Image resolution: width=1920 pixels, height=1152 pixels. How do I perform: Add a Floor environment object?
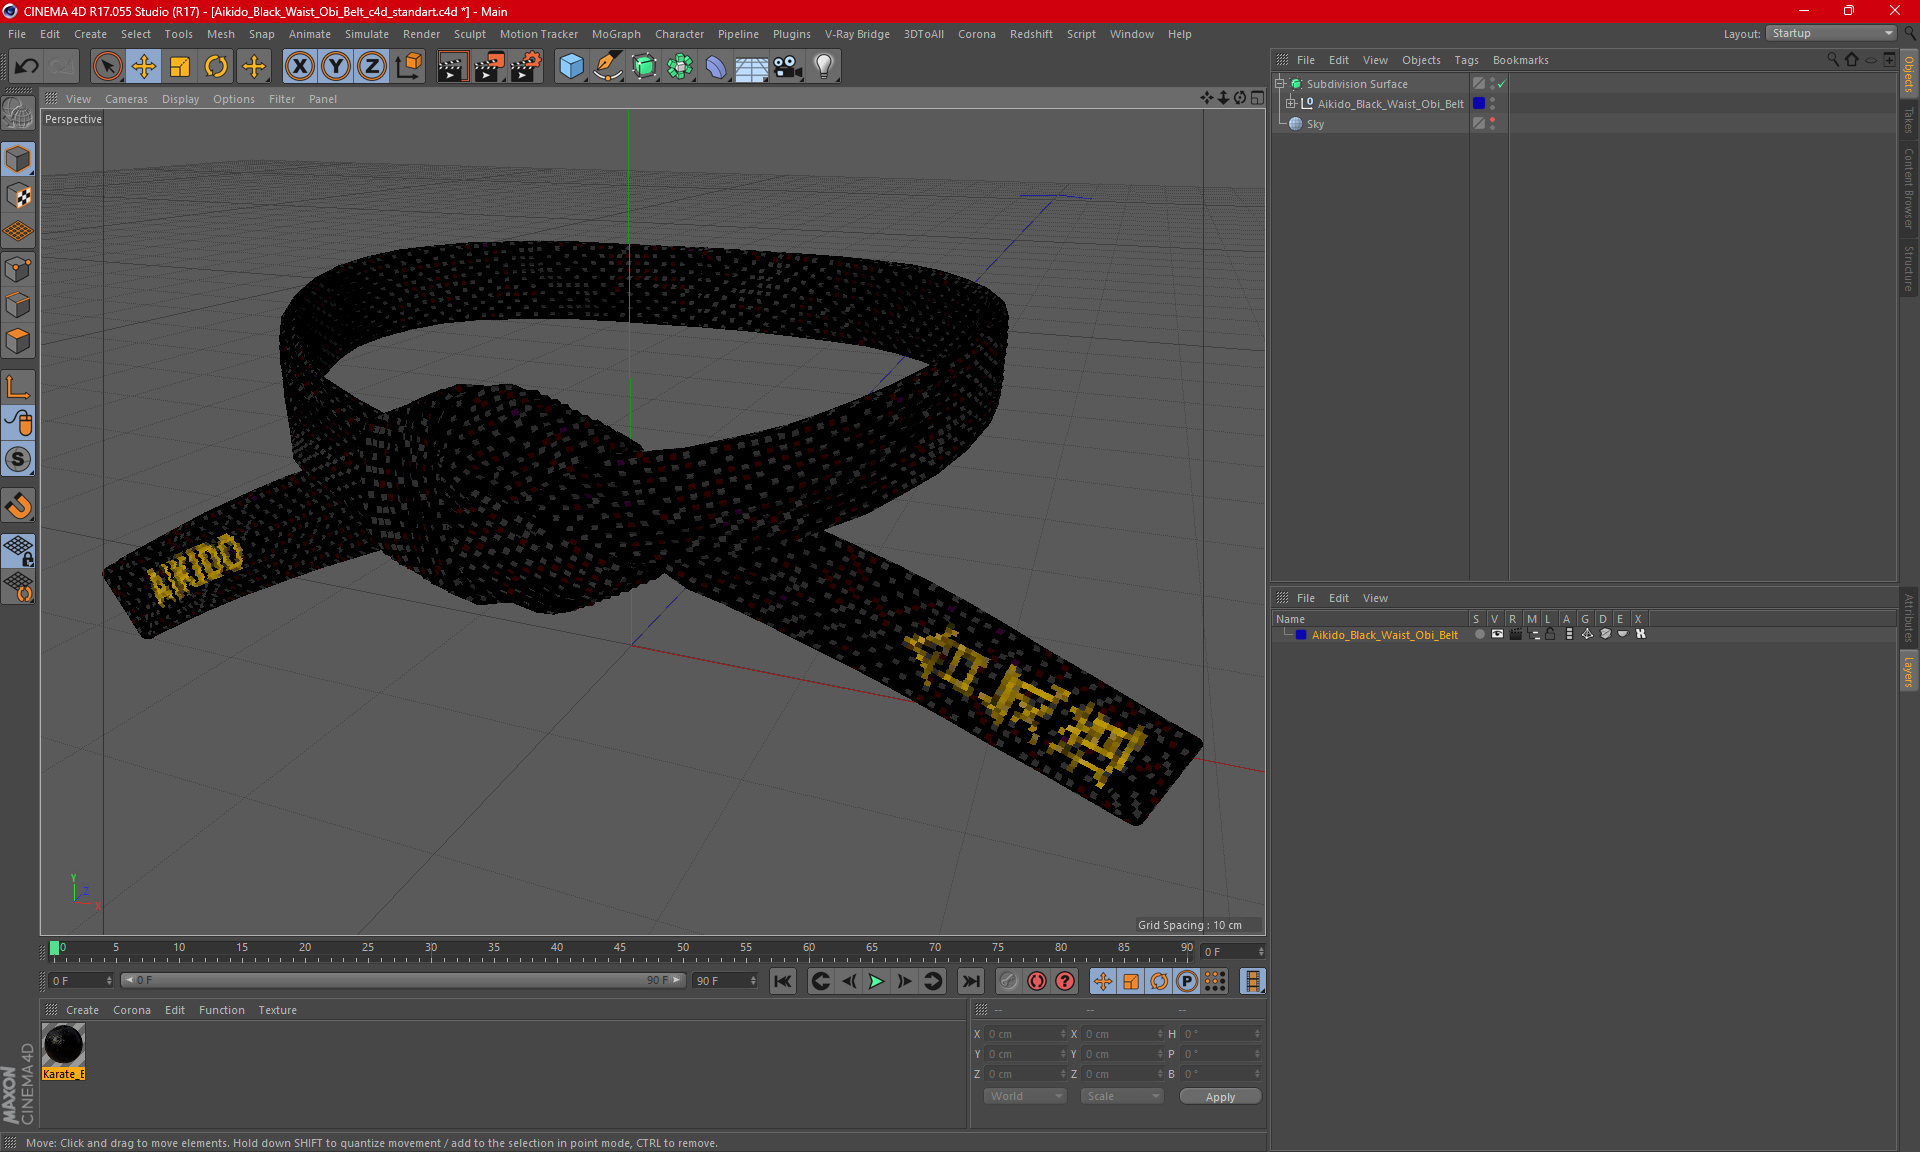click(x=752, y=67)
